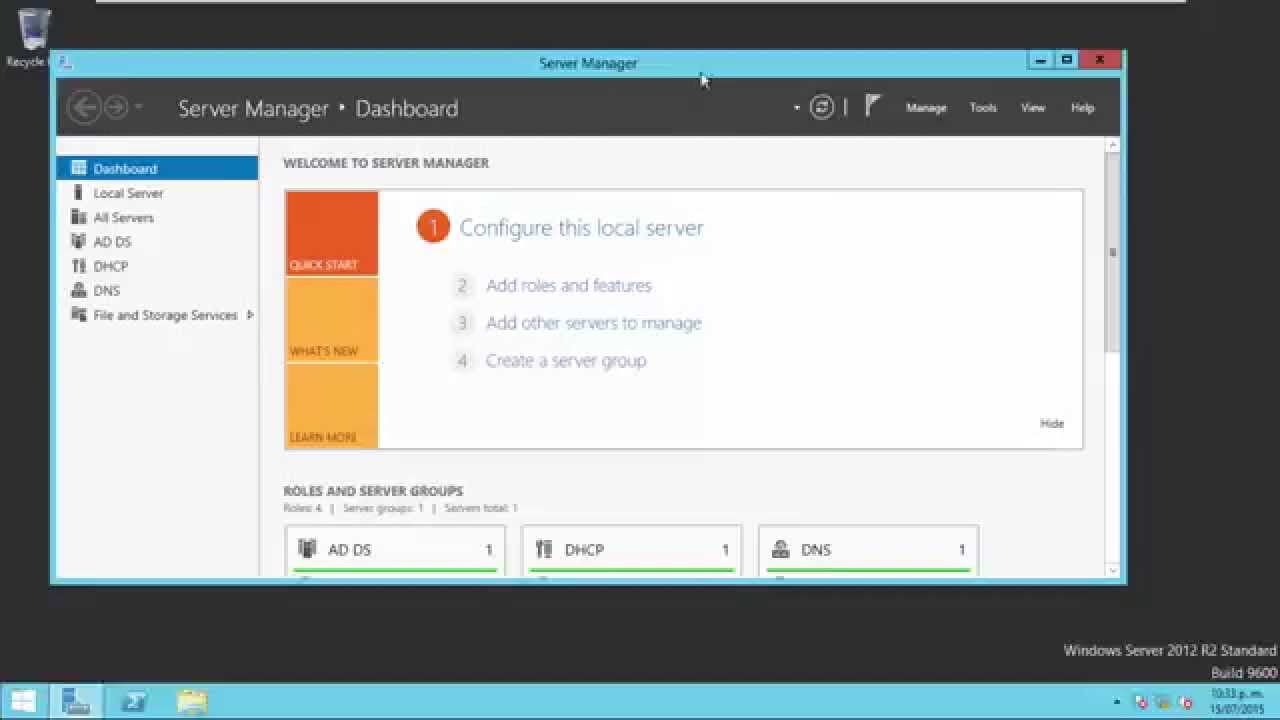This screenshot has width=1280, height=720.
Task: Select AD DS in the sidebar
Action: tap(157, 241)
